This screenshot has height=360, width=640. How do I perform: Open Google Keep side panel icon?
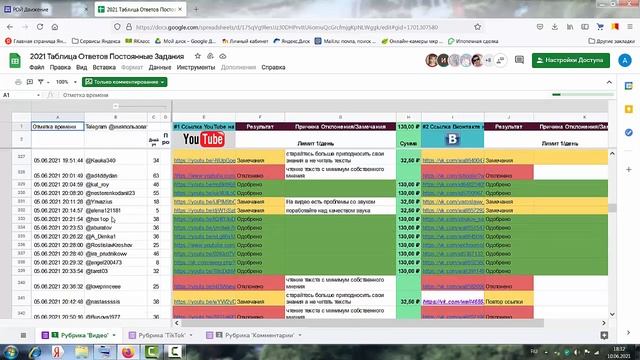[629, 109]
